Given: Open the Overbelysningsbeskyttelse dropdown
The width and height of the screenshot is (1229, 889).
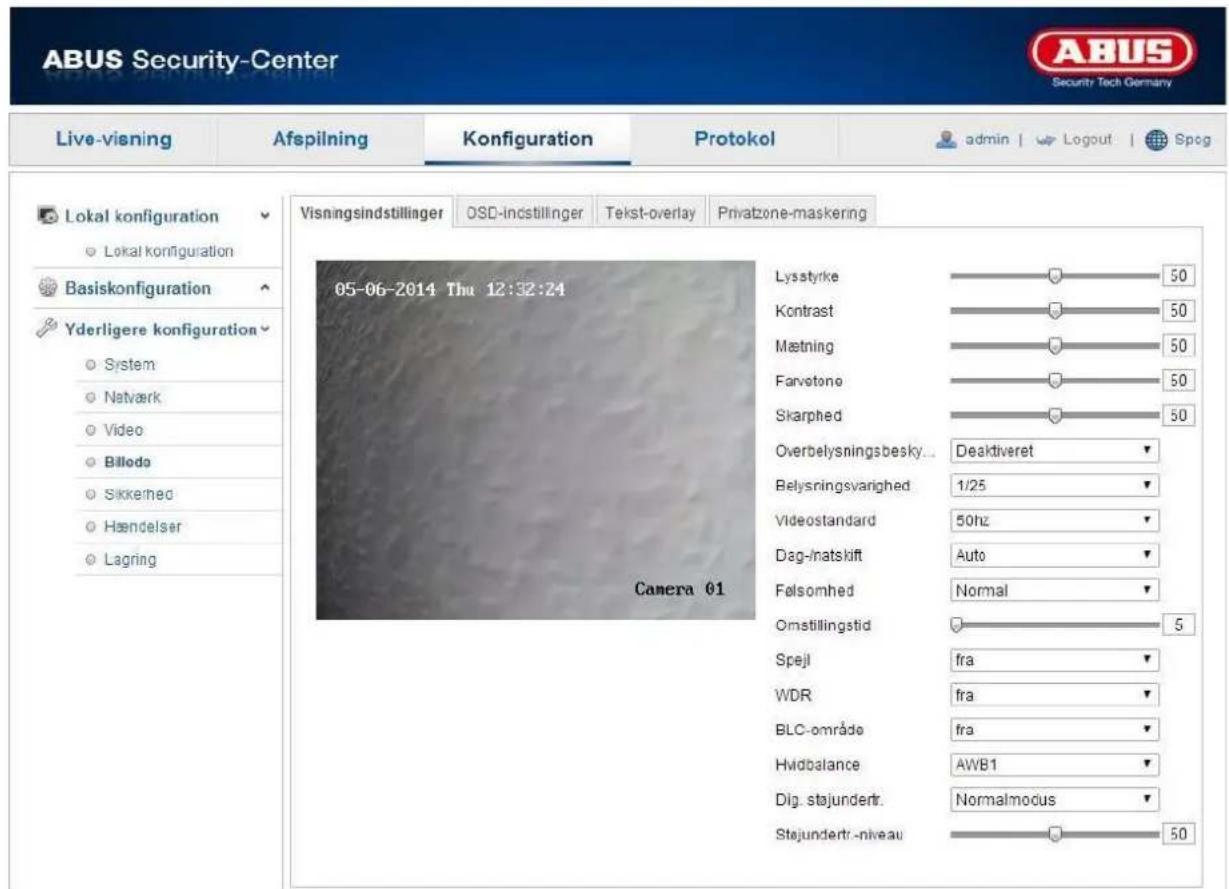Looking at the screenshot, I should click(1053, 451).
